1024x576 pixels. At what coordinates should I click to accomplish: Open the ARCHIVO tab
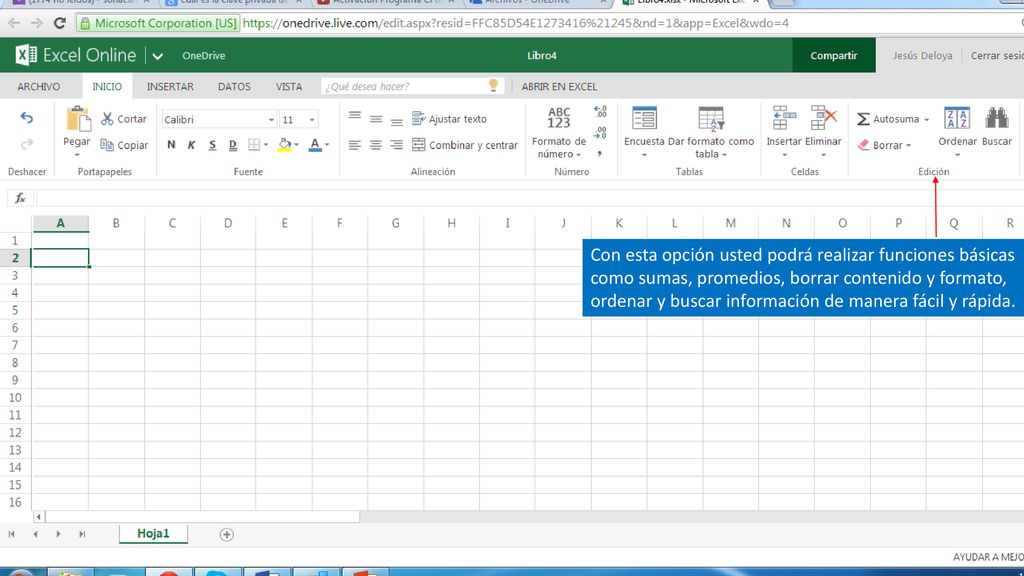click(x=39, y=86)
